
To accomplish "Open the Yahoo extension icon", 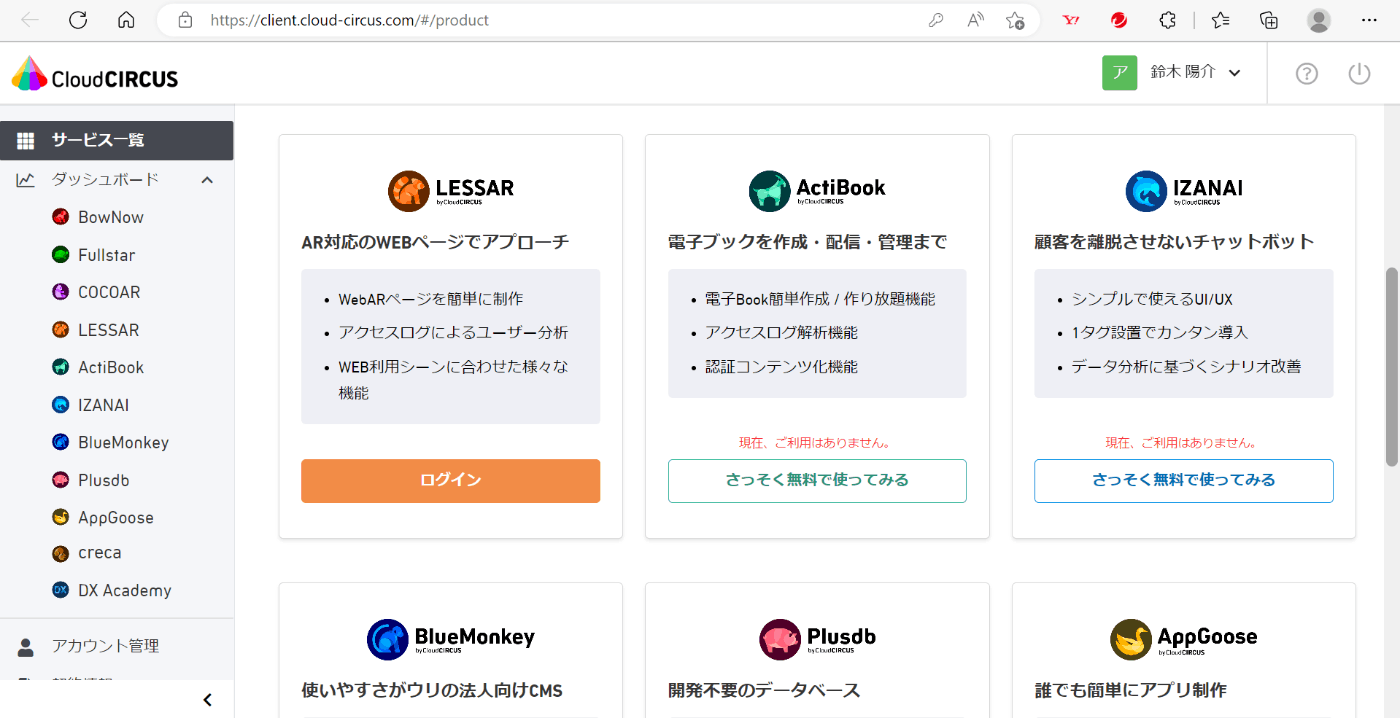I will (1071, 20).
